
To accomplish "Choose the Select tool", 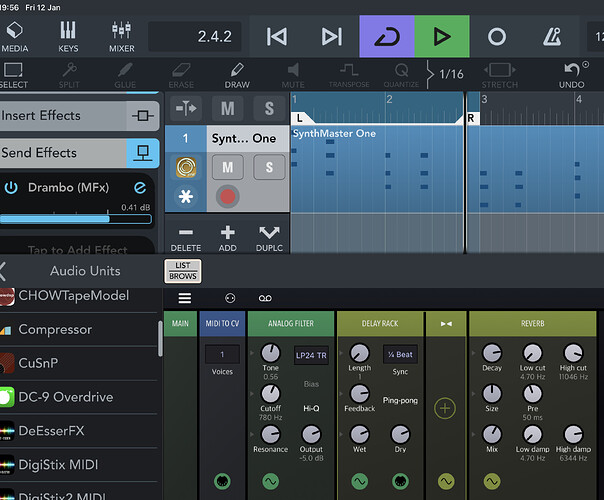I will pyautogui.click(x=13, y=75).
